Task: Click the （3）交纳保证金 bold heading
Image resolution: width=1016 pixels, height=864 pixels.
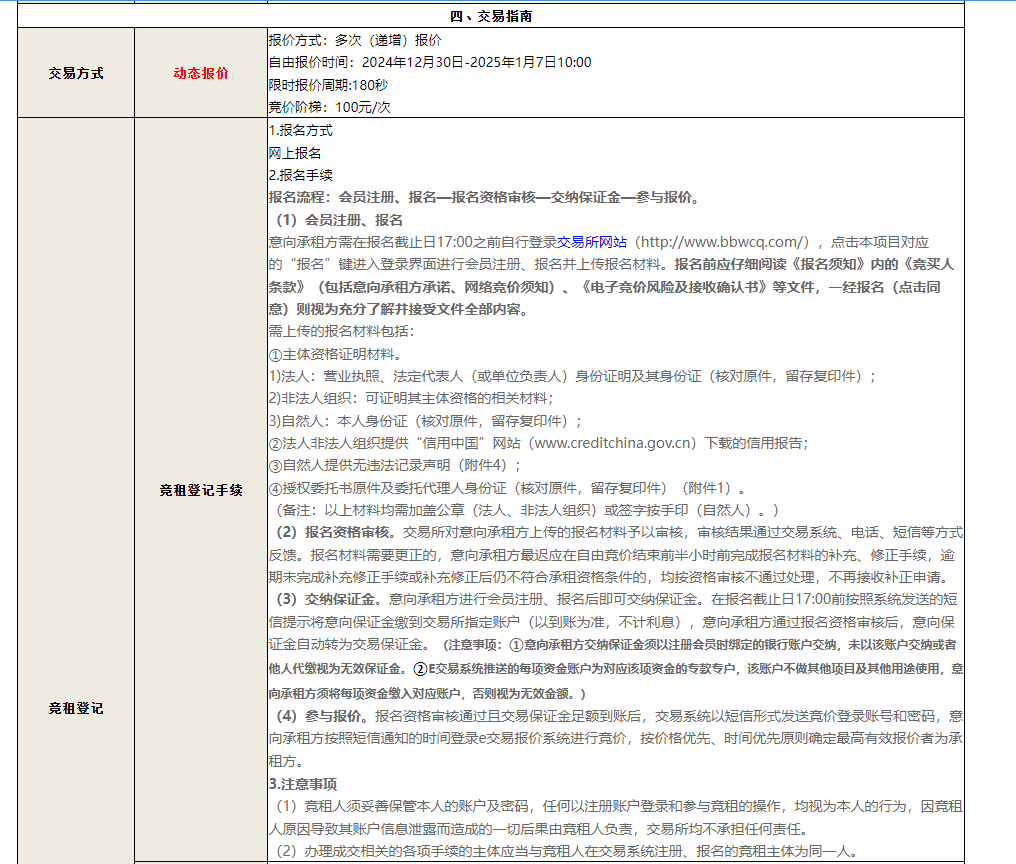Action: pyautogui.click(x=328, y=600)
